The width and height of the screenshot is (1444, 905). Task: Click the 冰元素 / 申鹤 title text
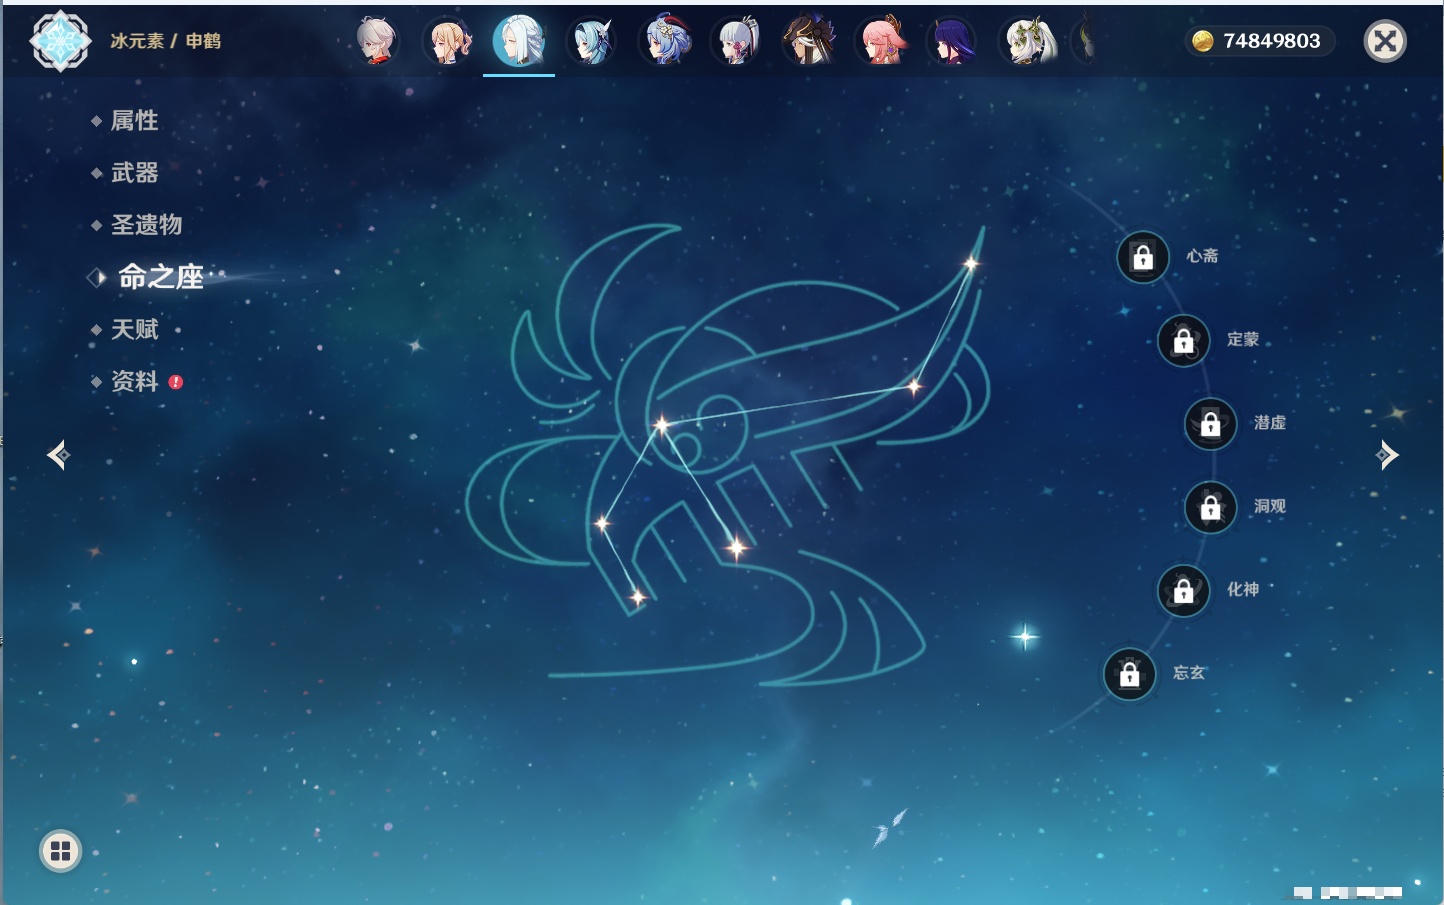tap(166, 41)
